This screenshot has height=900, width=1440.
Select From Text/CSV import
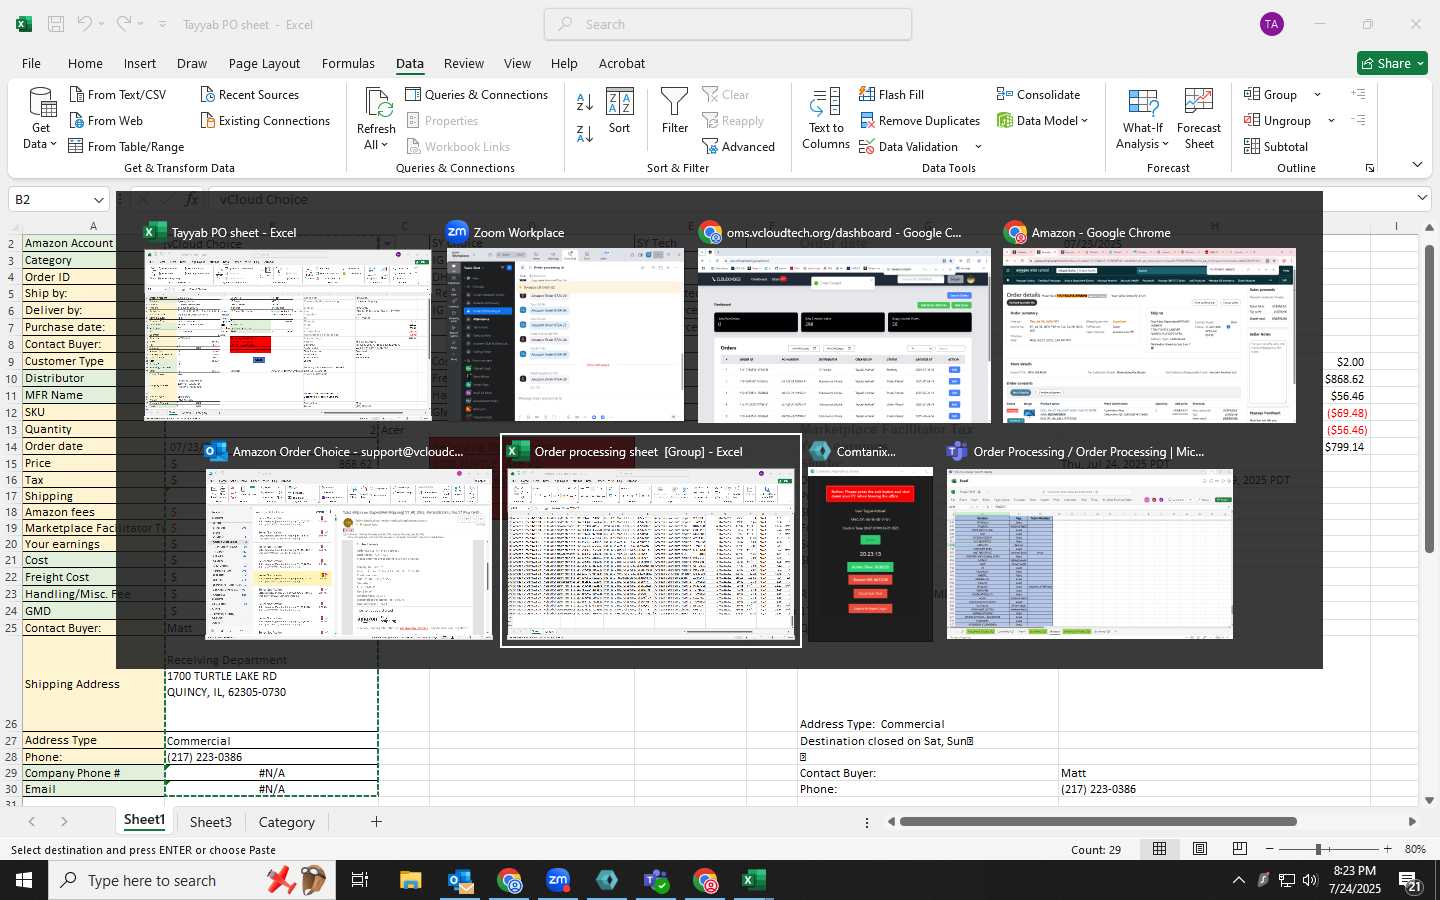click(x=117, y=95)
